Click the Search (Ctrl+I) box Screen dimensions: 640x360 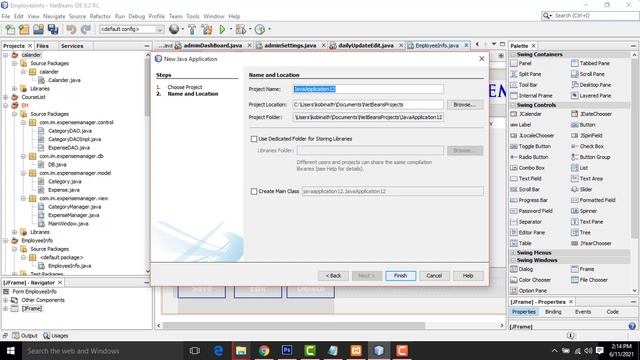tap(590, 16)
